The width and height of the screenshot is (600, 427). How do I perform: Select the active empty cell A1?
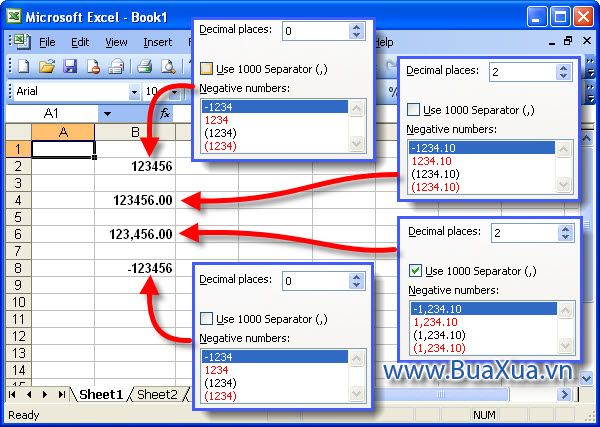pyautogui.click(x=63, y=149)
